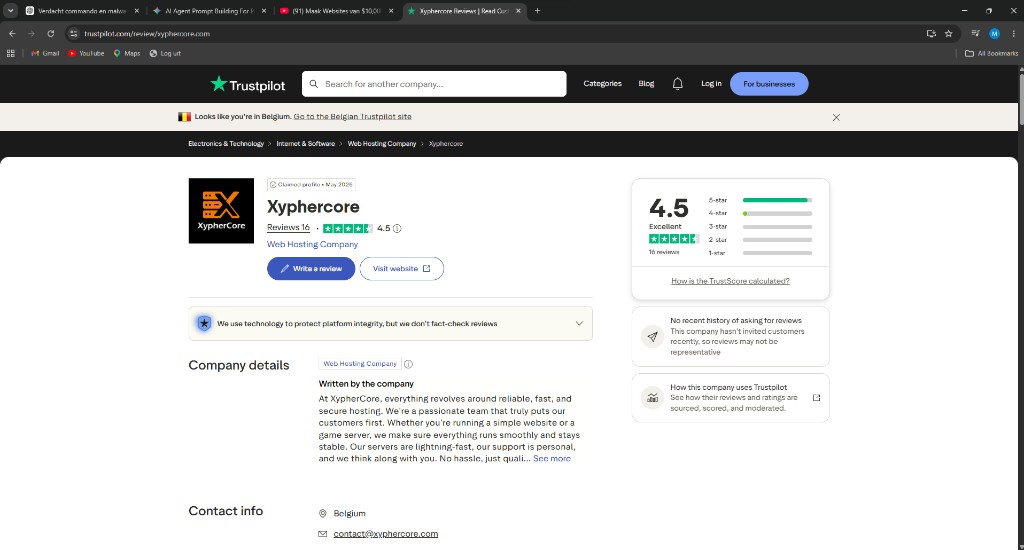
Task: Open the Maps bookmark
Action: point(127,54)
